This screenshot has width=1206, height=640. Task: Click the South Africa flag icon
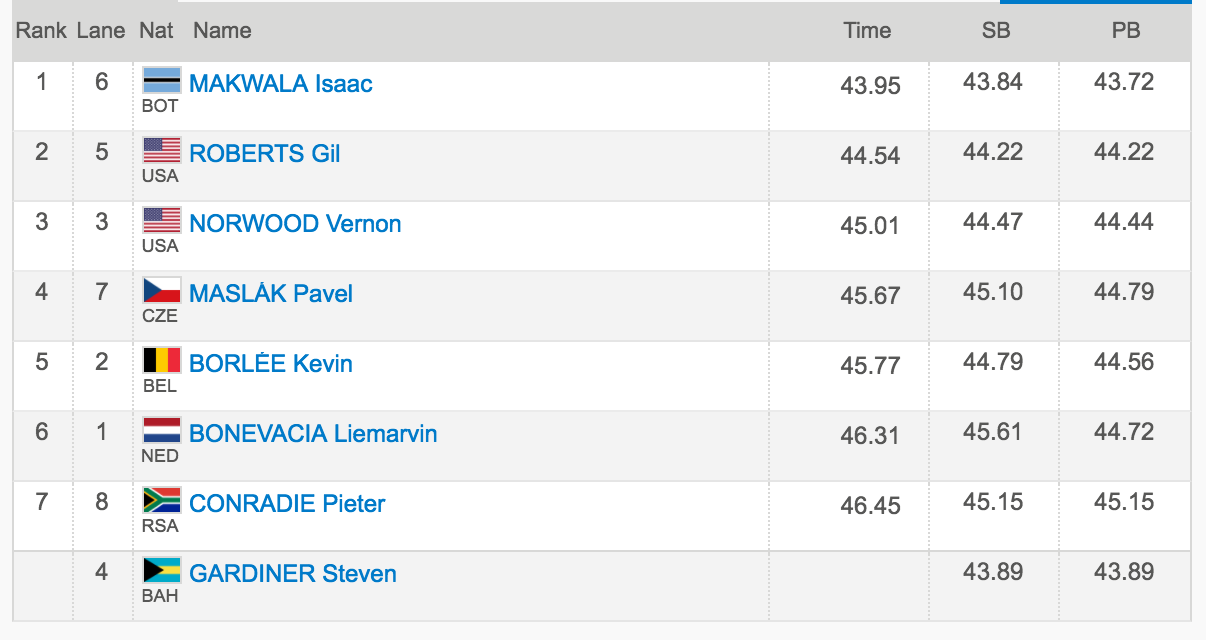[x=162, y=500]
